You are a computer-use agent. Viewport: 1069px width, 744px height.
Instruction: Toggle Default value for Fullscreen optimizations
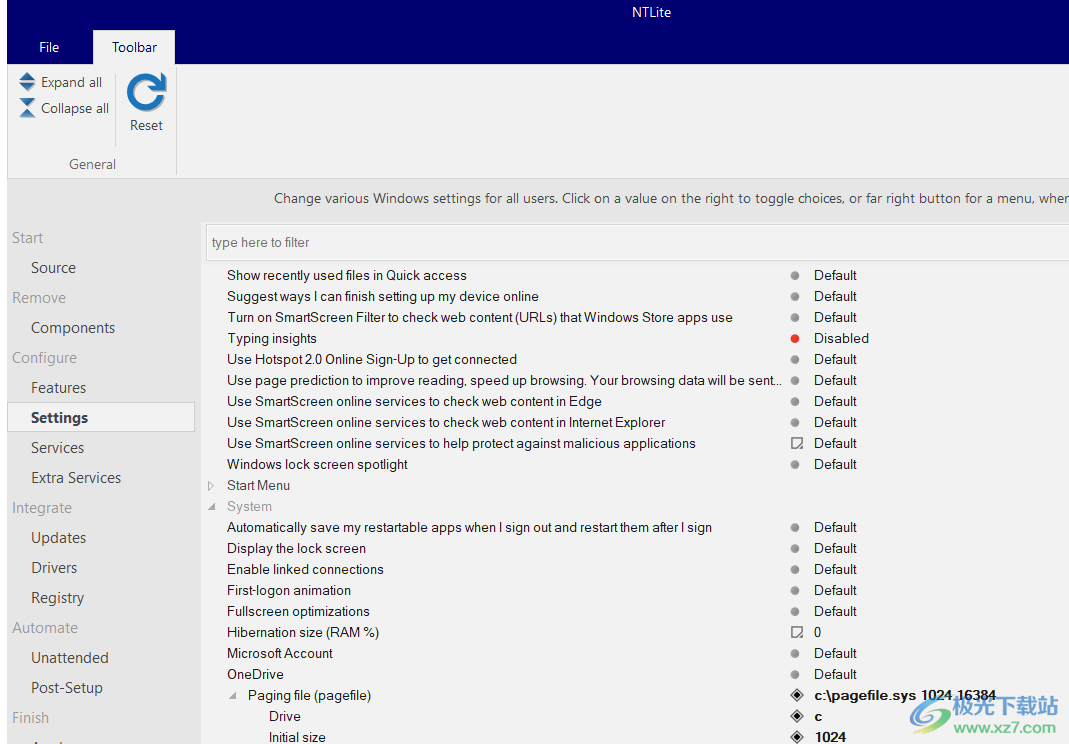(x=835, y=612)
